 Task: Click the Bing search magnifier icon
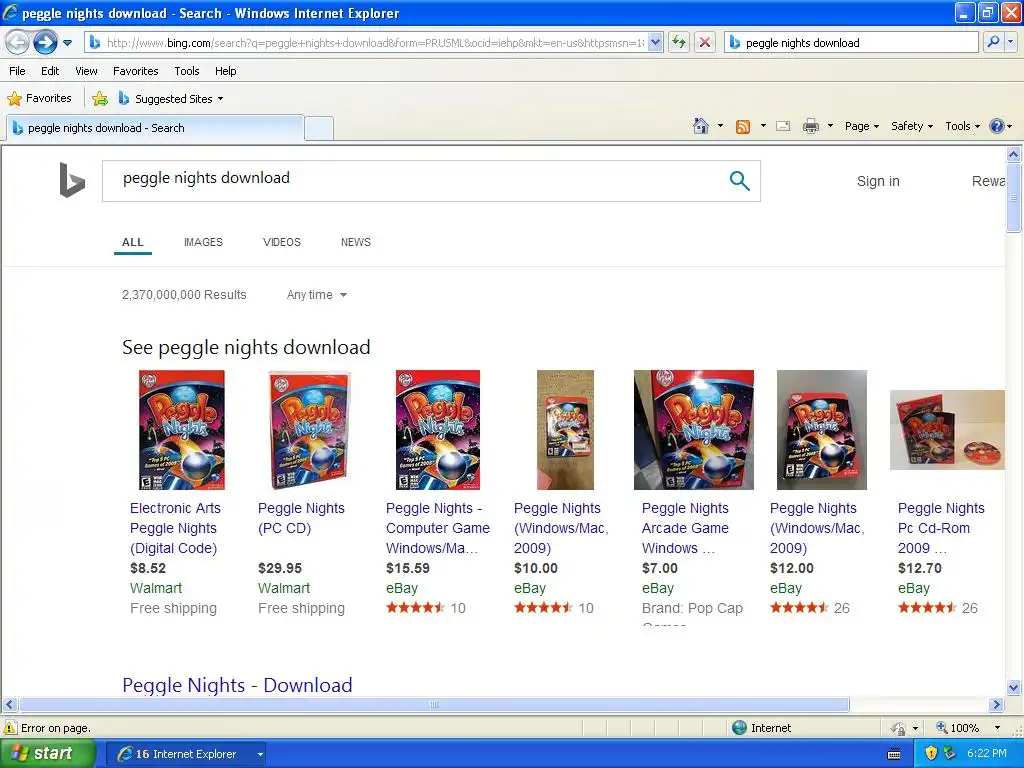[739, 181]
